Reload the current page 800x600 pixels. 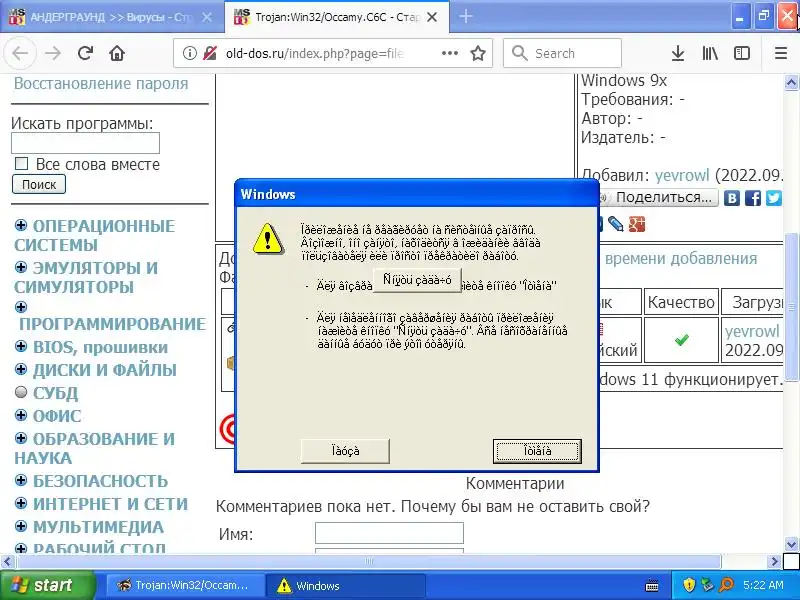[85, 53]
